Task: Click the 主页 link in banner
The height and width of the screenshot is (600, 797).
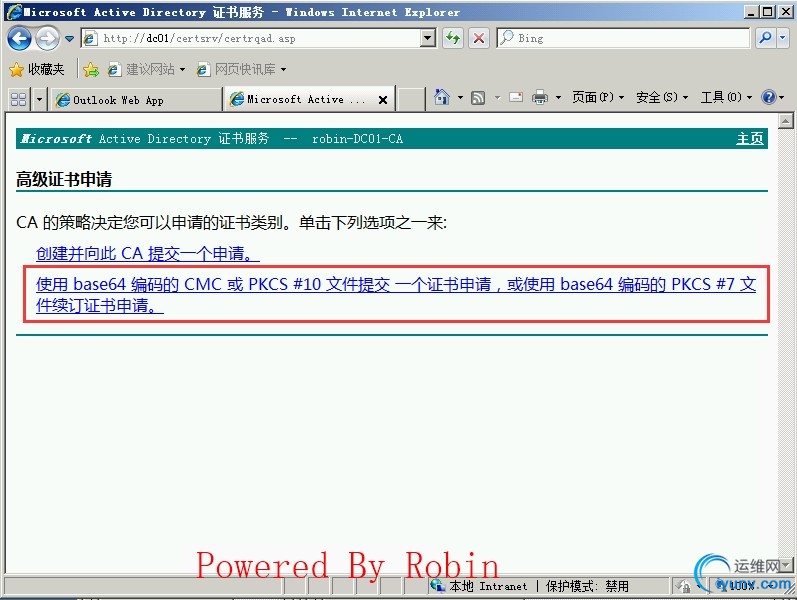Action: (x=750, y=138)
